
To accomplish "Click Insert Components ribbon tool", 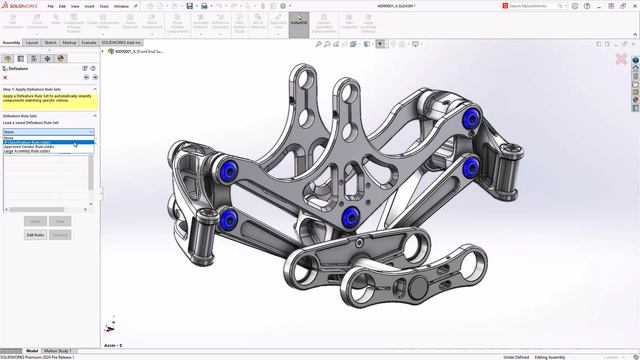I will pyautogui.click(x=37, y=22).
